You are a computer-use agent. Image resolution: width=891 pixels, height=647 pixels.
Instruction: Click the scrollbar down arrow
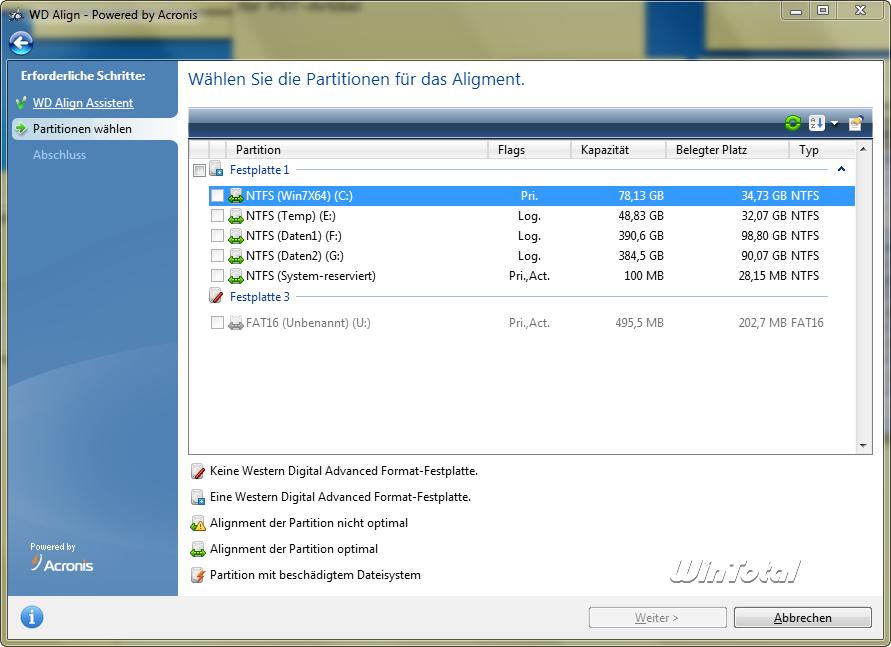pyautogui.click(x=863, y=446)
